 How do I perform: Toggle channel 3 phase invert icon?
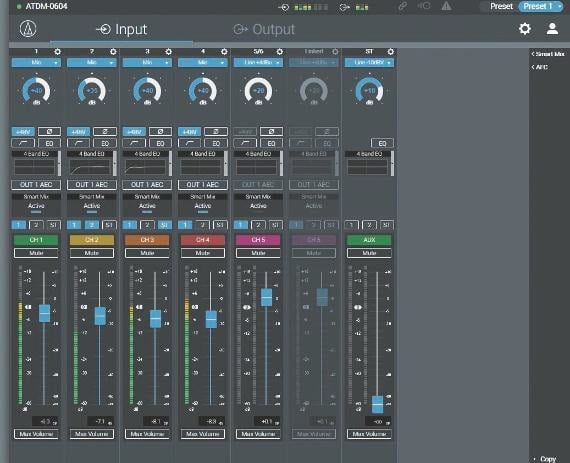[x=160, y=131]
